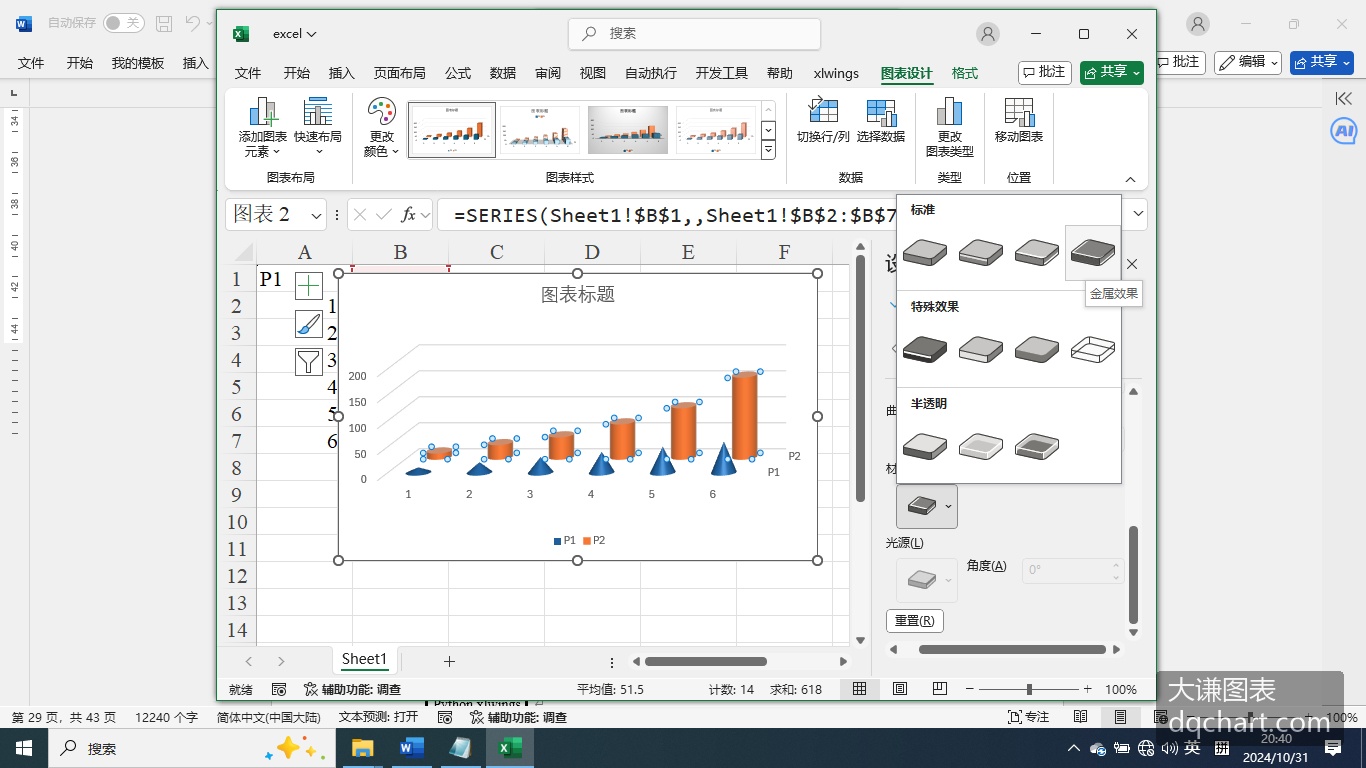This screenshot has width=1366, height=768.
Task: Select the clear glass-like material in 半透明
Action: (981, 446)
